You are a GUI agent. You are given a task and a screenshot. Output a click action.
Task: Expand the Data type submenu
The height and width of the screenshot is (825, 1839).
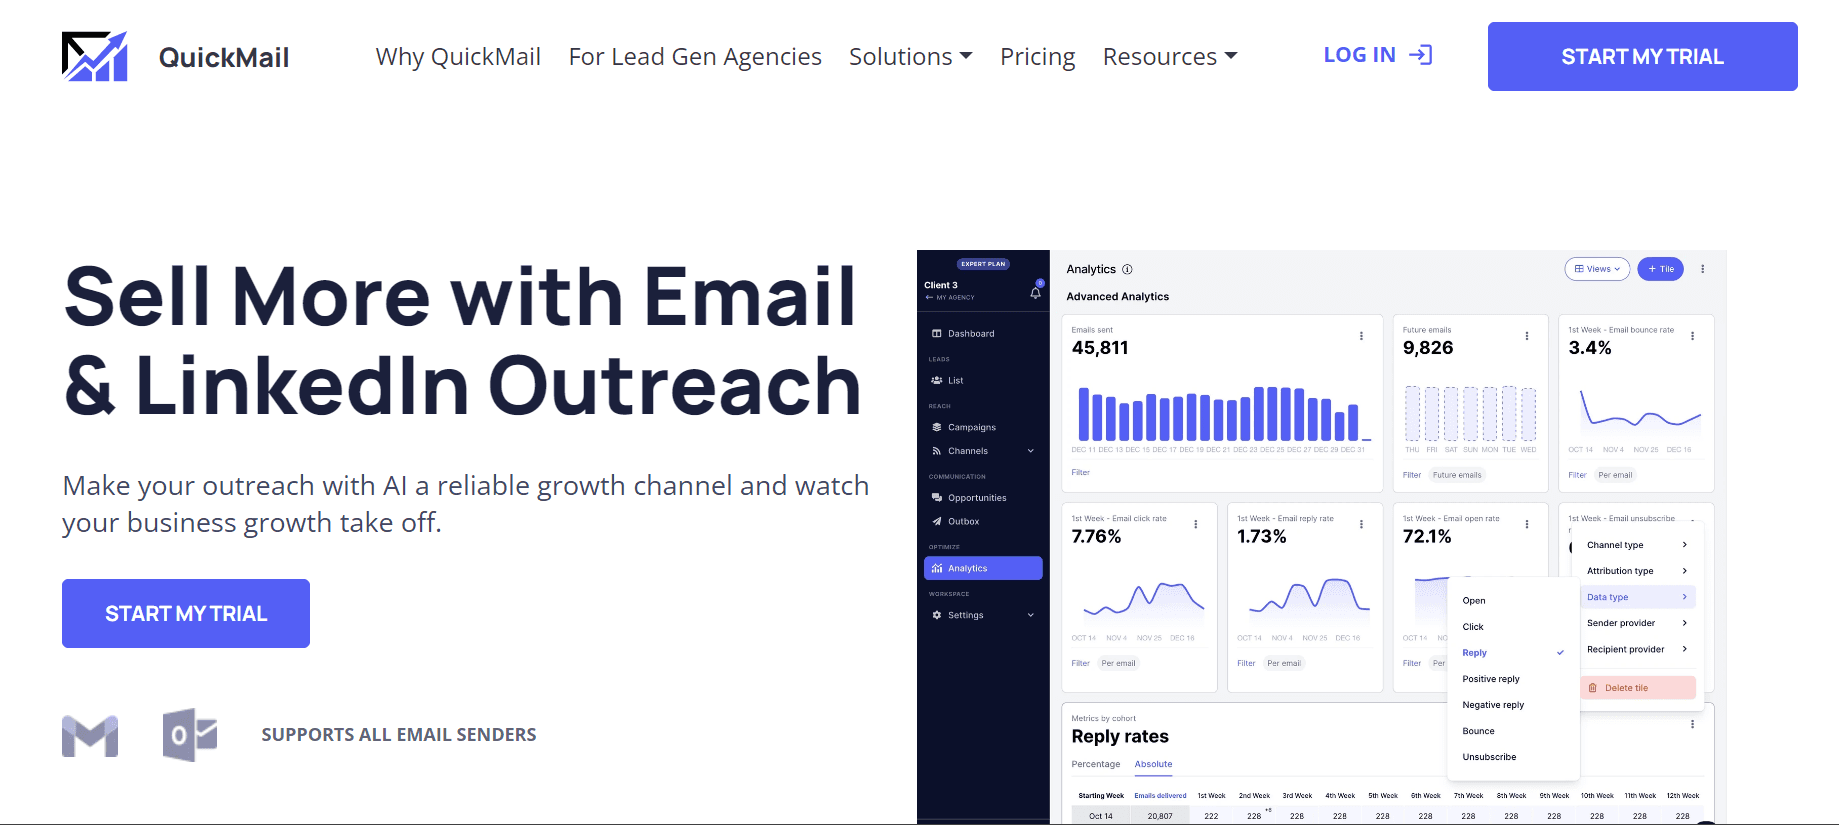(x=1637, y=597)
